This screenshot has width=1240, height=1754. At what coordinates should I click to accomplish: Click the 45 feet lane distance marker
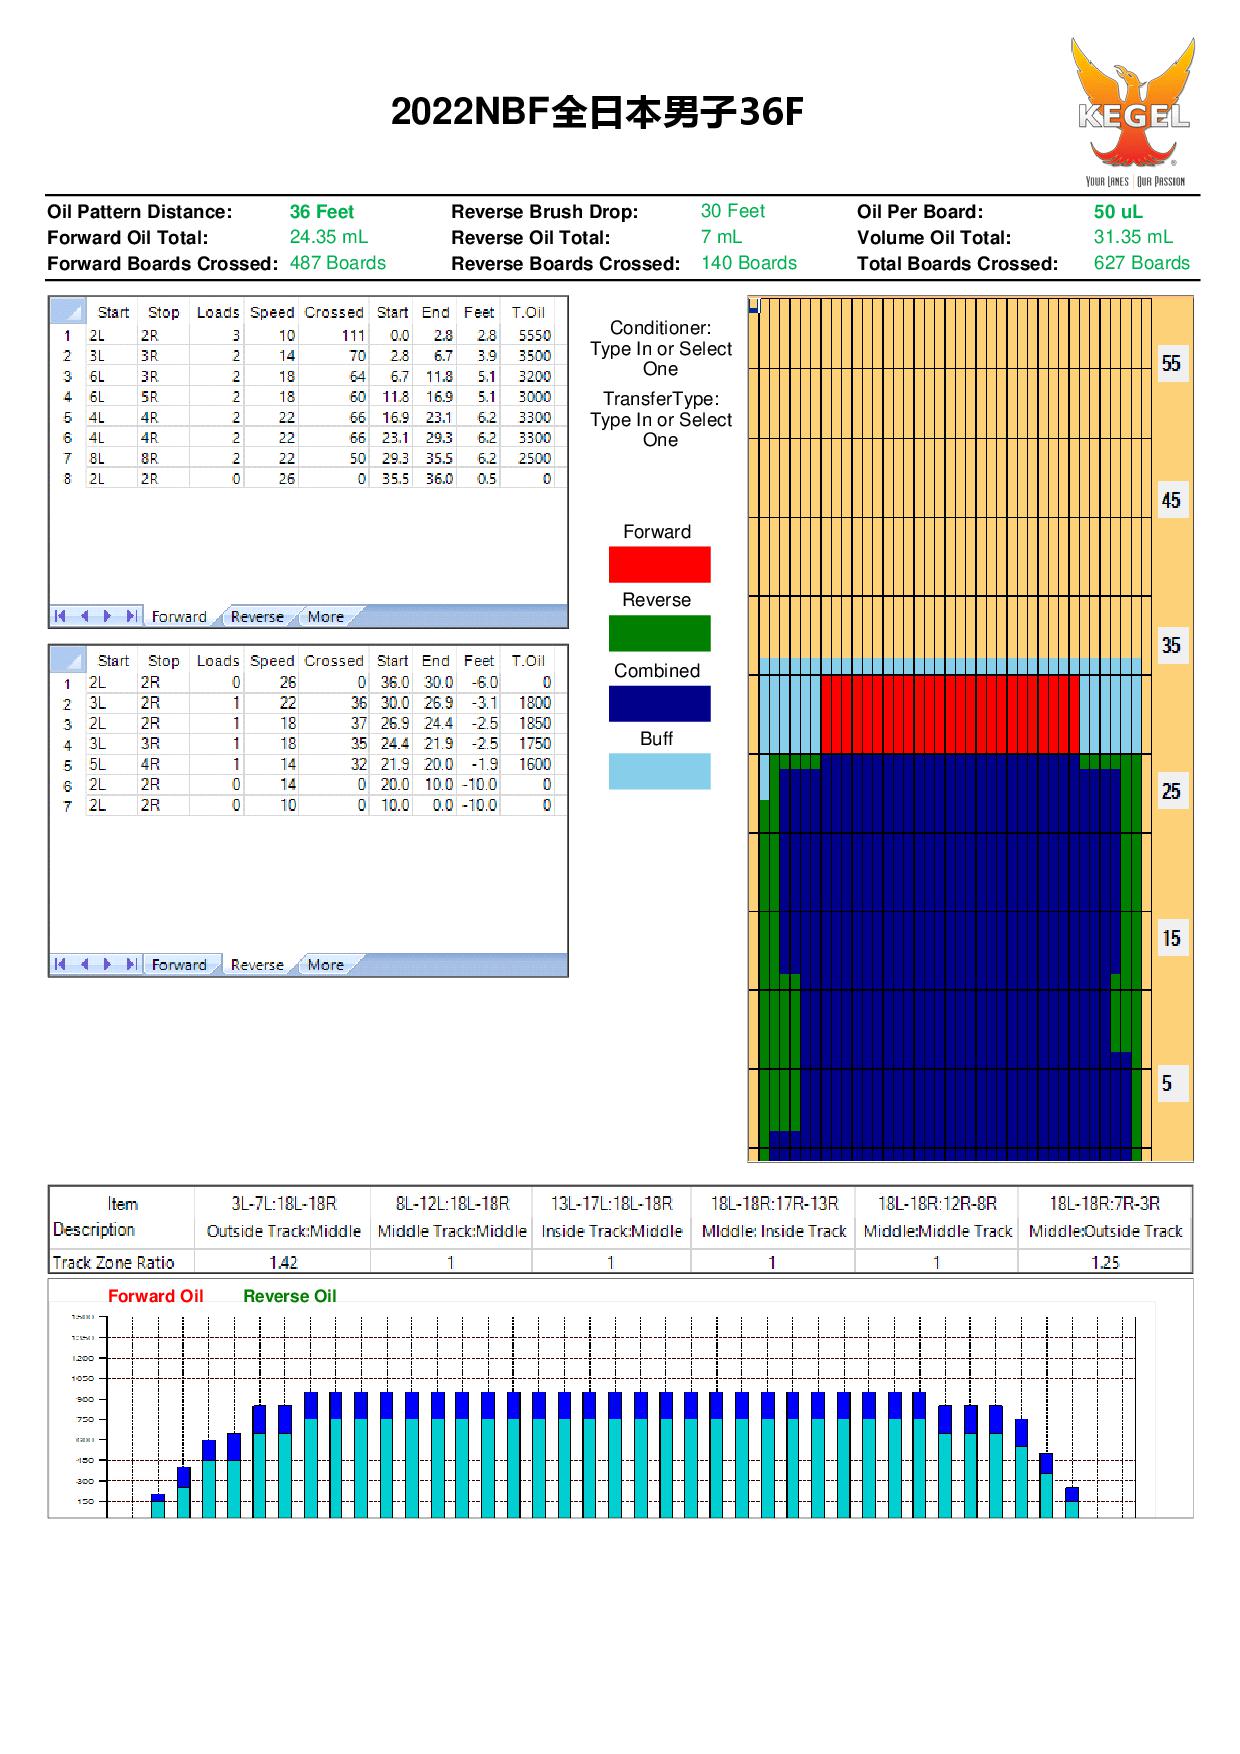tap(1171, 500)
